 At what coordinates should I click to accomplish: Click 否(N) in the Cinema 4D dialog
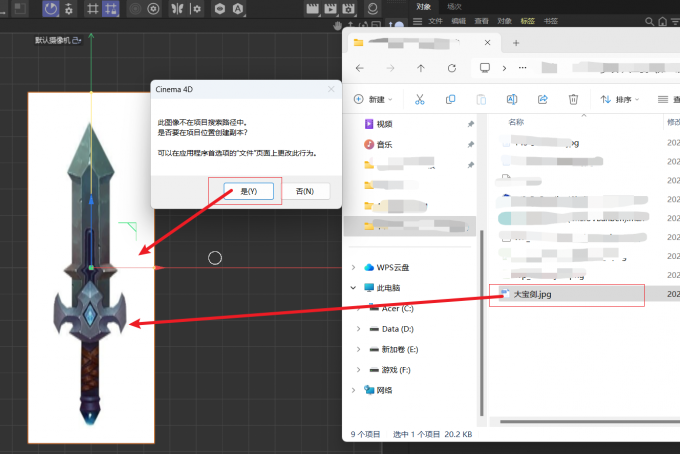coord(305,191)
